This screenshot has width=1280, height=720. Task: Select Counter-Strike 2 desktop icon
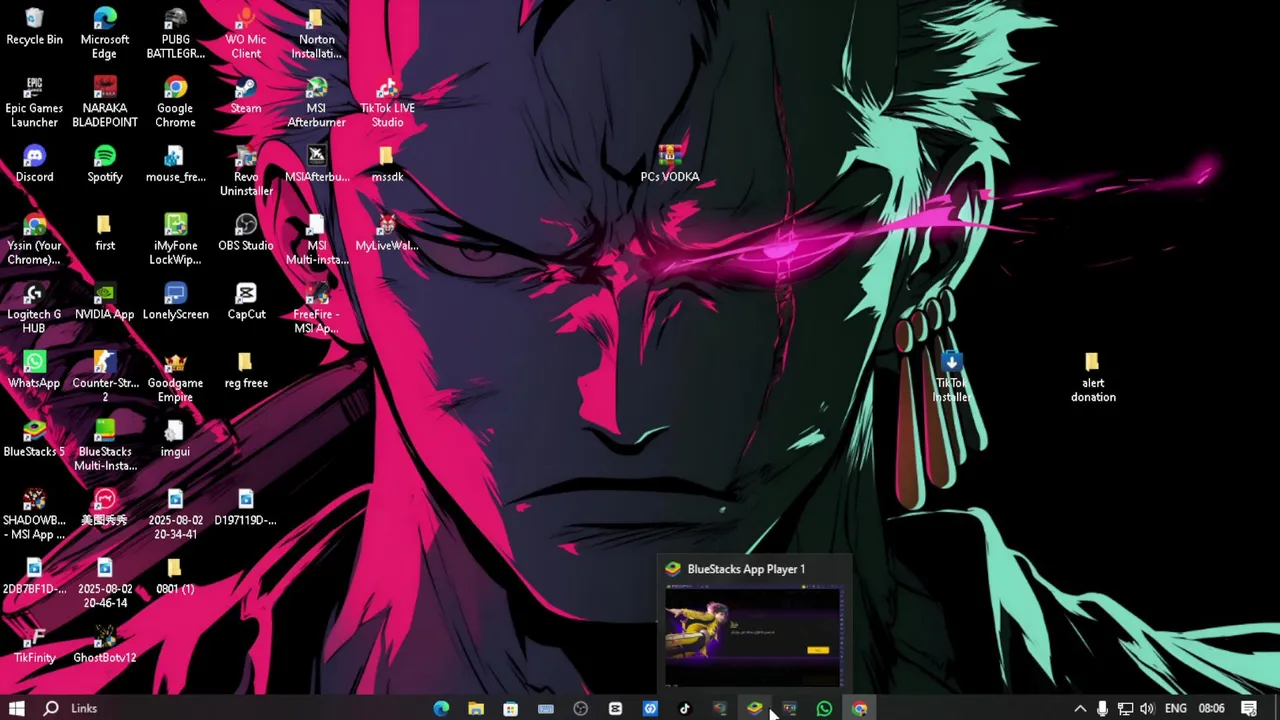[105, 377]
